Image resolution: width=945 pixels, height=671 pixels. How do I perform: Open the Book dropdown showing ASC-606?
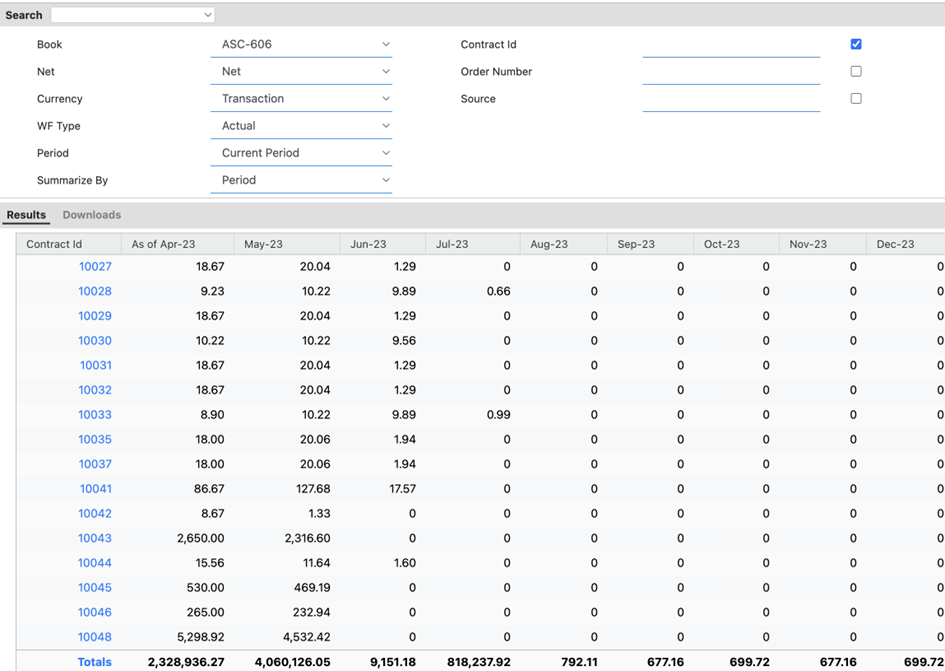click(301, 45)
